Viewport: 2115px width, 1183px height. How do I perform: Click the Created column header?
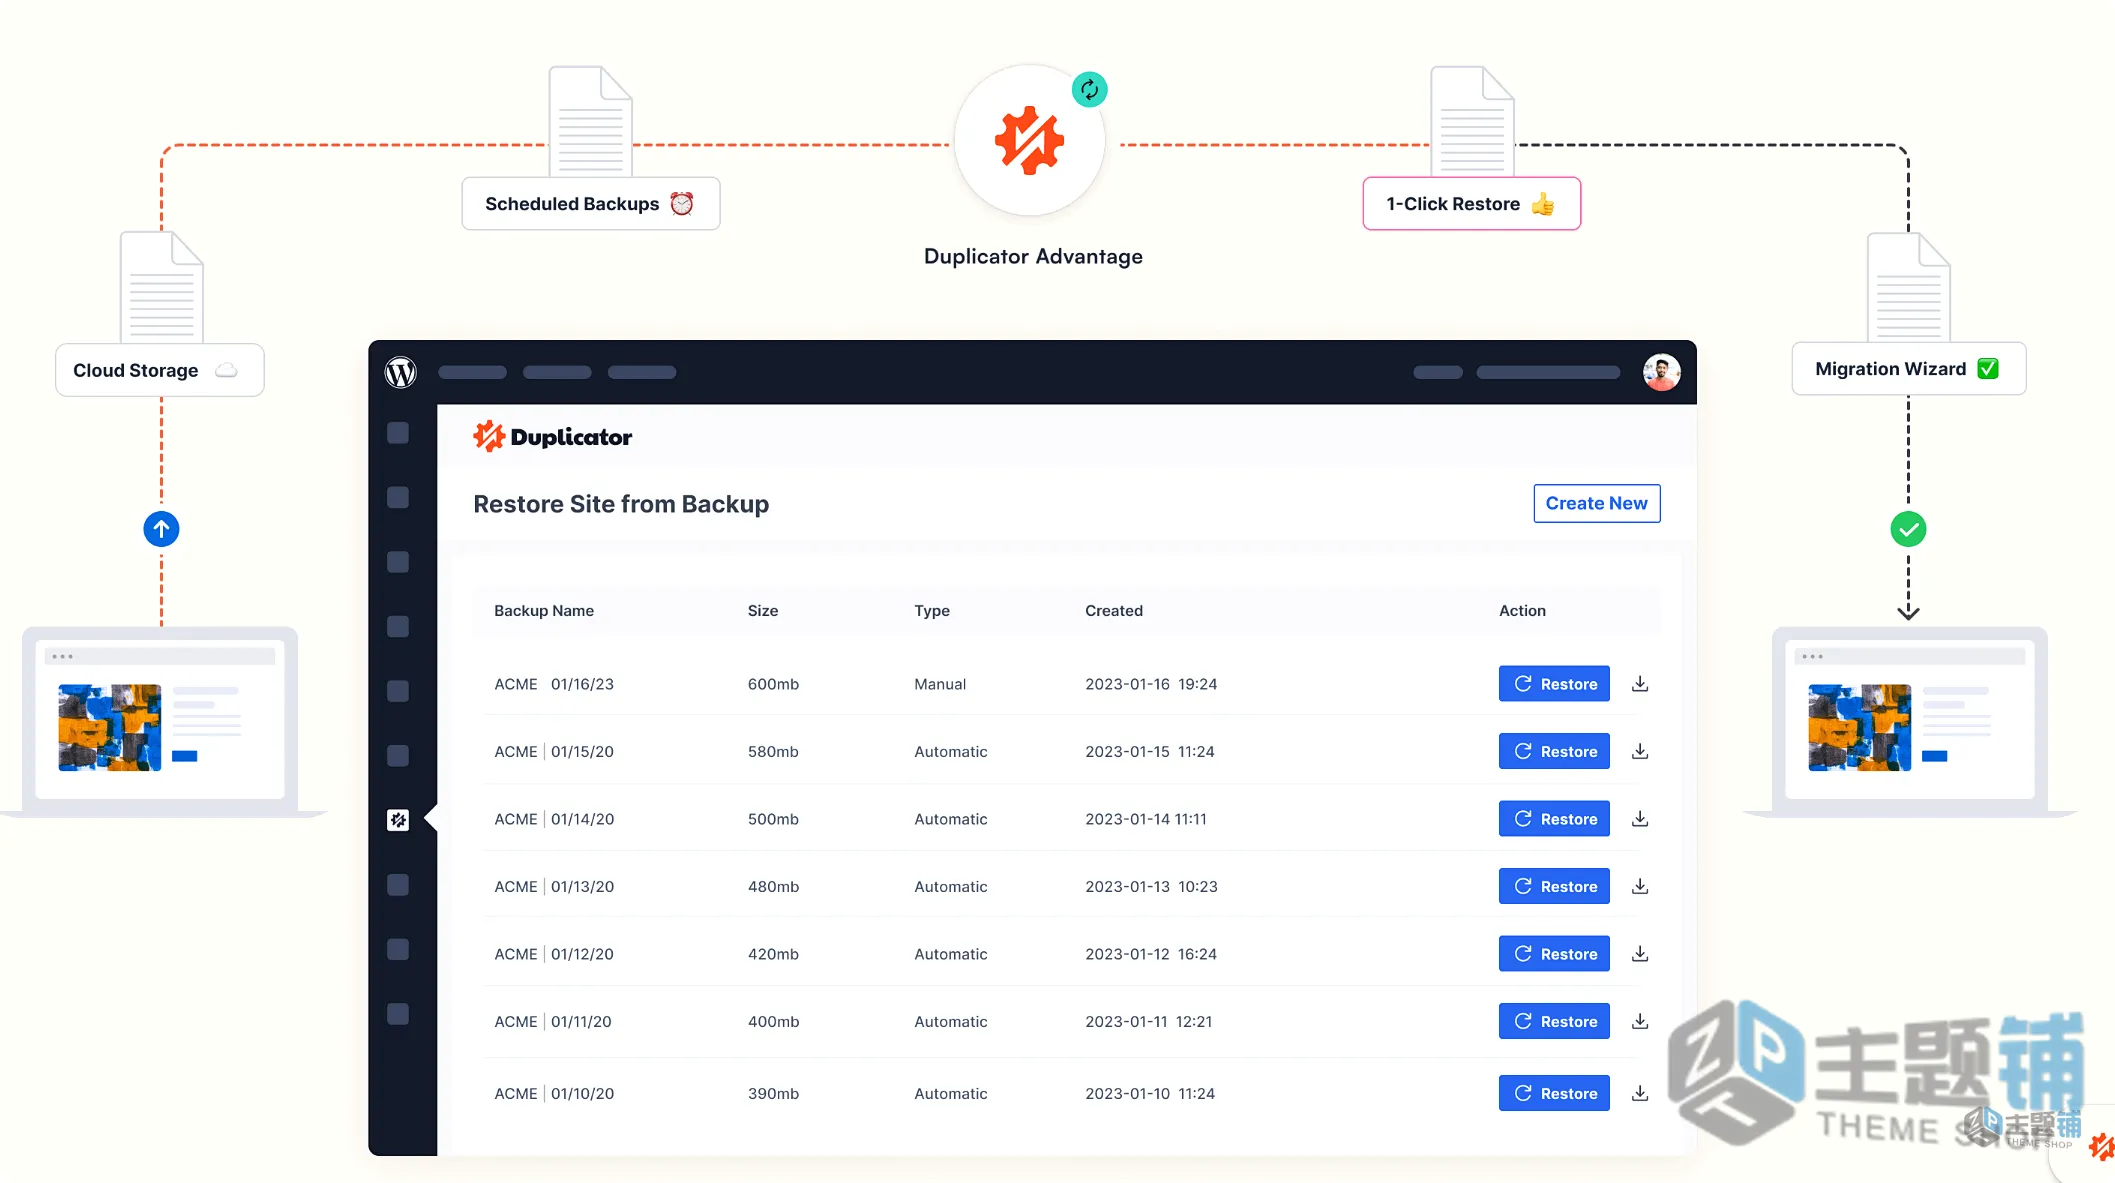coord(1114,611)
